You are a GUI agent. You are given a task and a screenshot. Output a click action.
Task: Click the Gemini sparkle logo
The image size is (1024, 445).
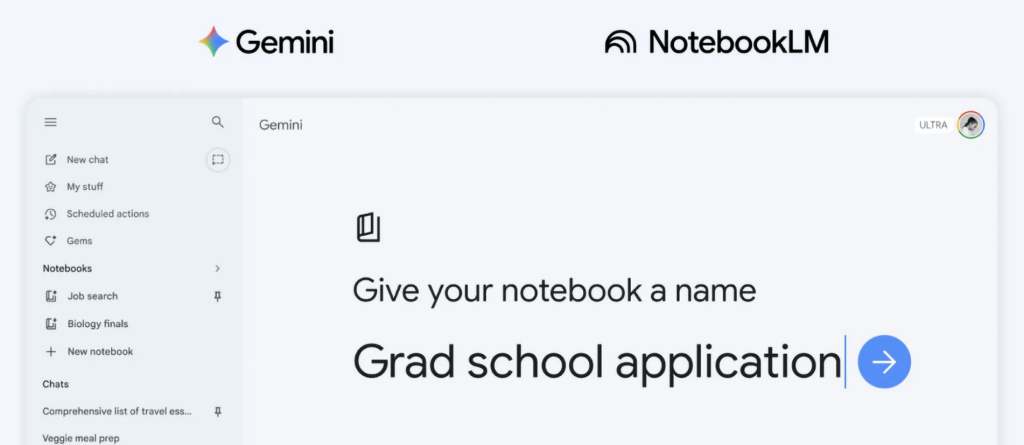tap(214, 42)
